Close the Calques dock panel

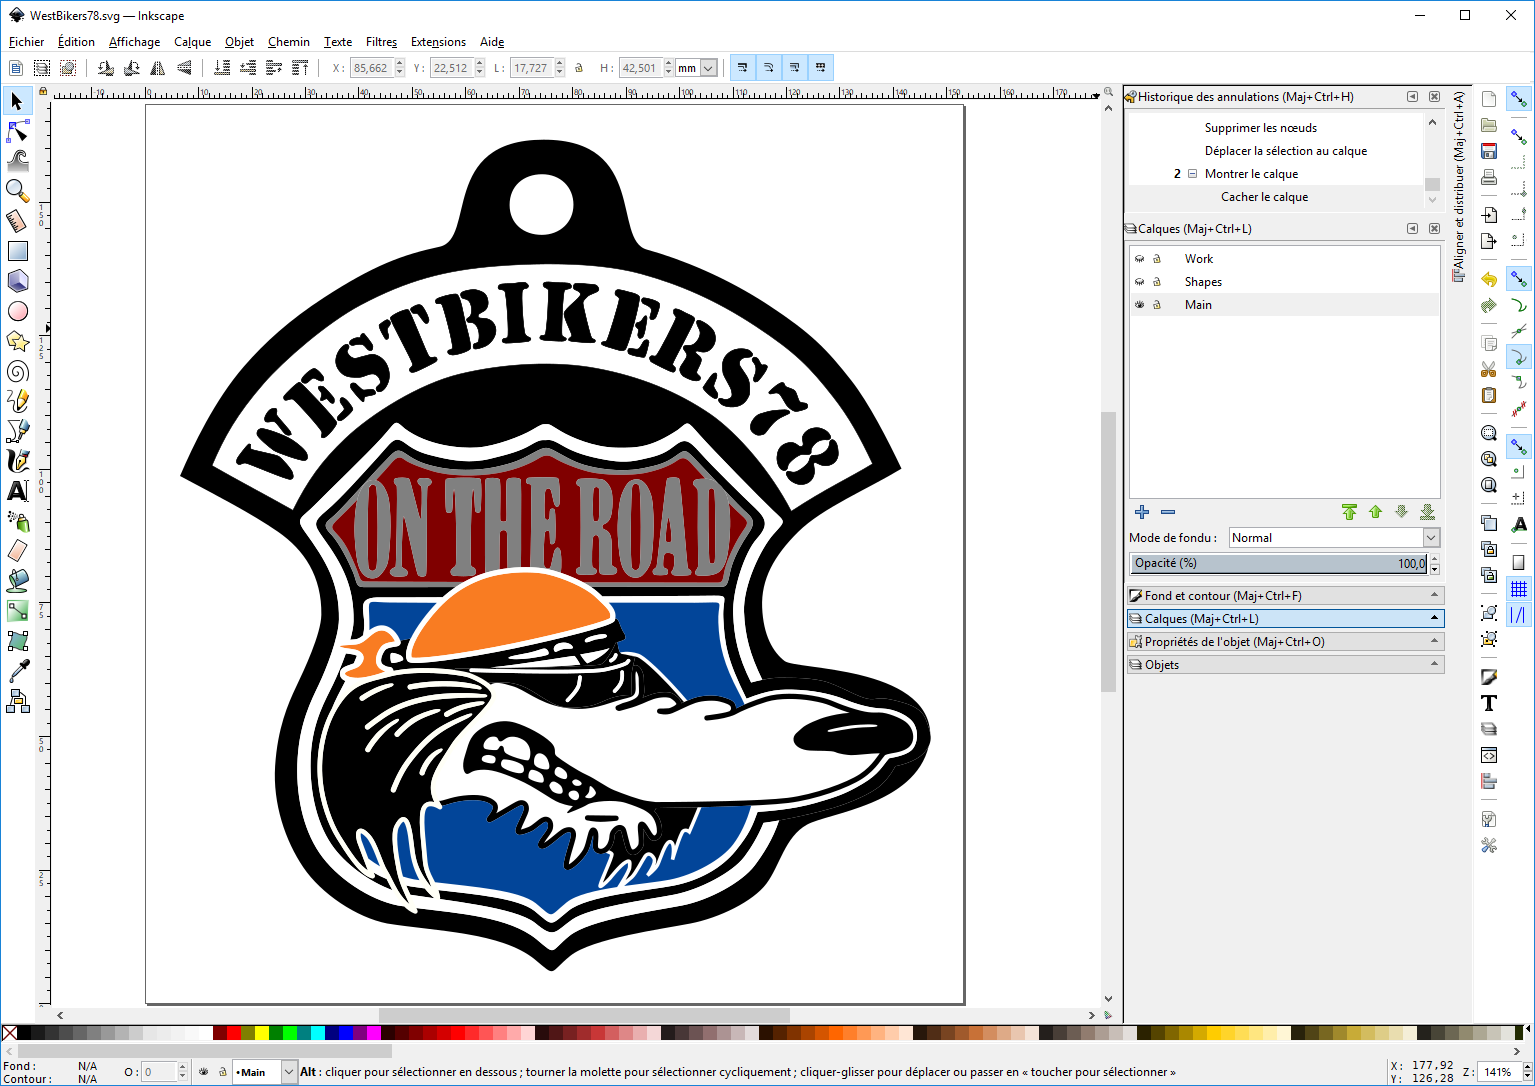1434,229
